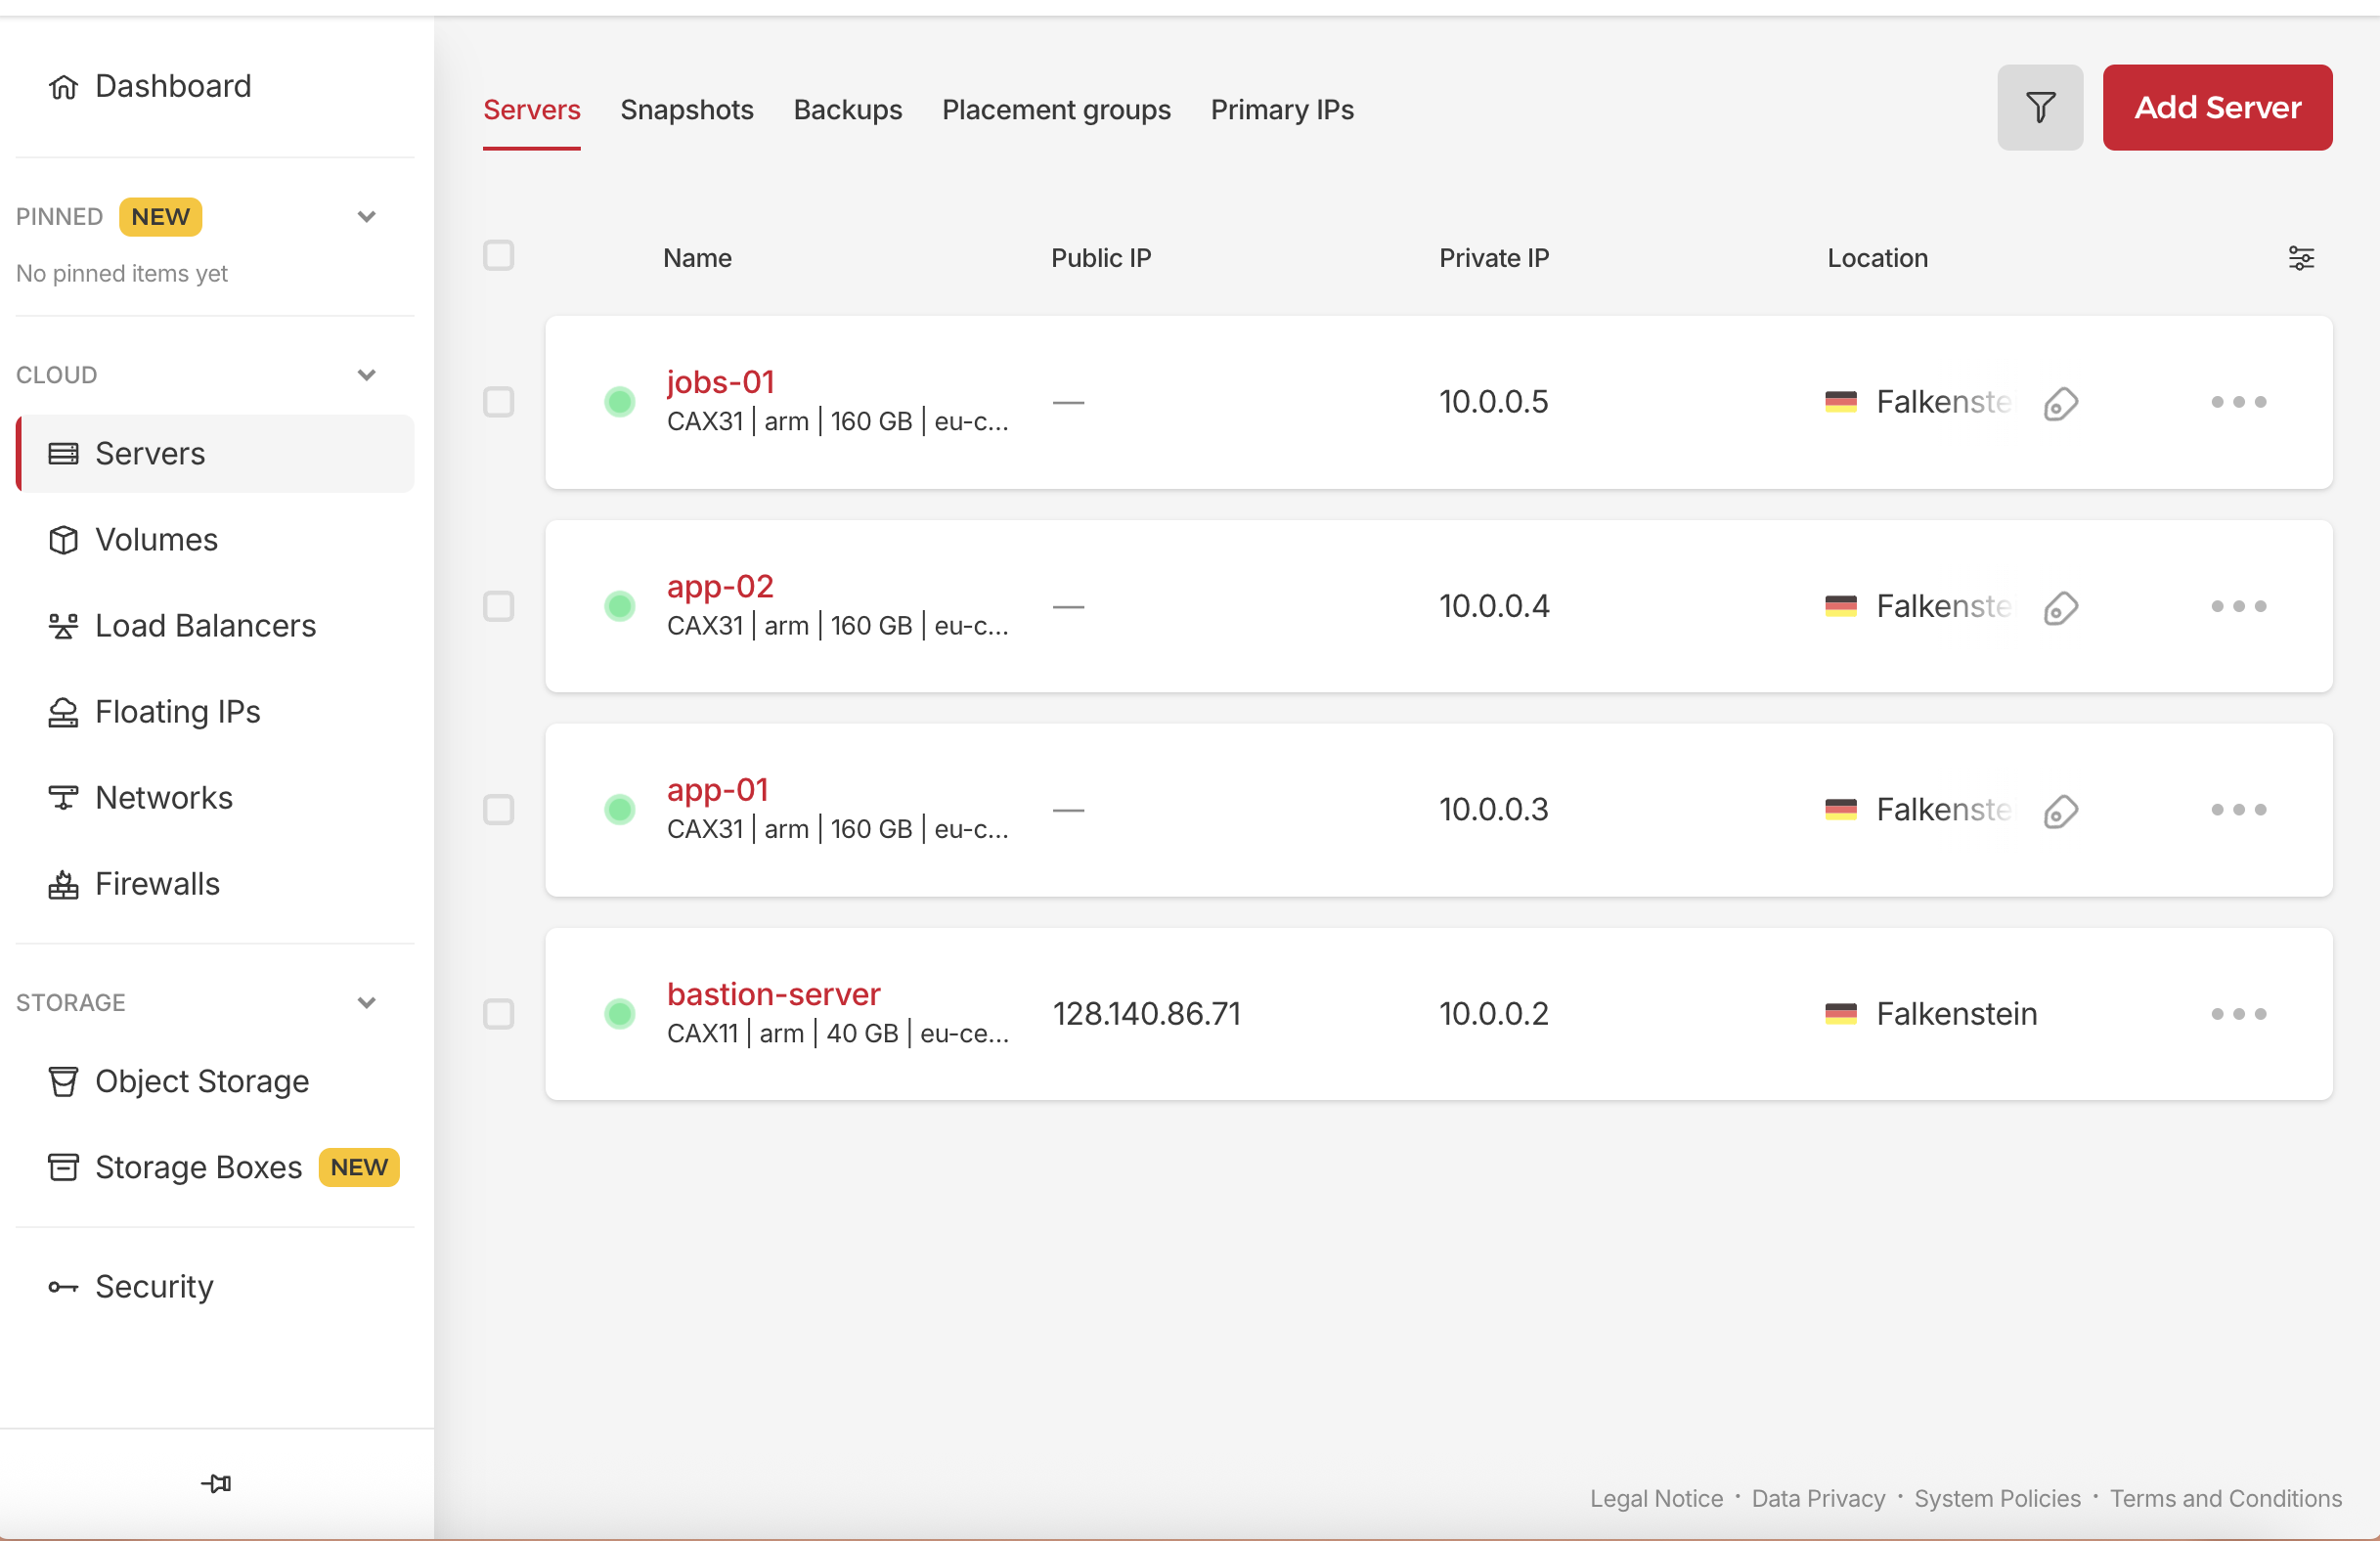Open table column settings sliders icon

[2300, 258]
